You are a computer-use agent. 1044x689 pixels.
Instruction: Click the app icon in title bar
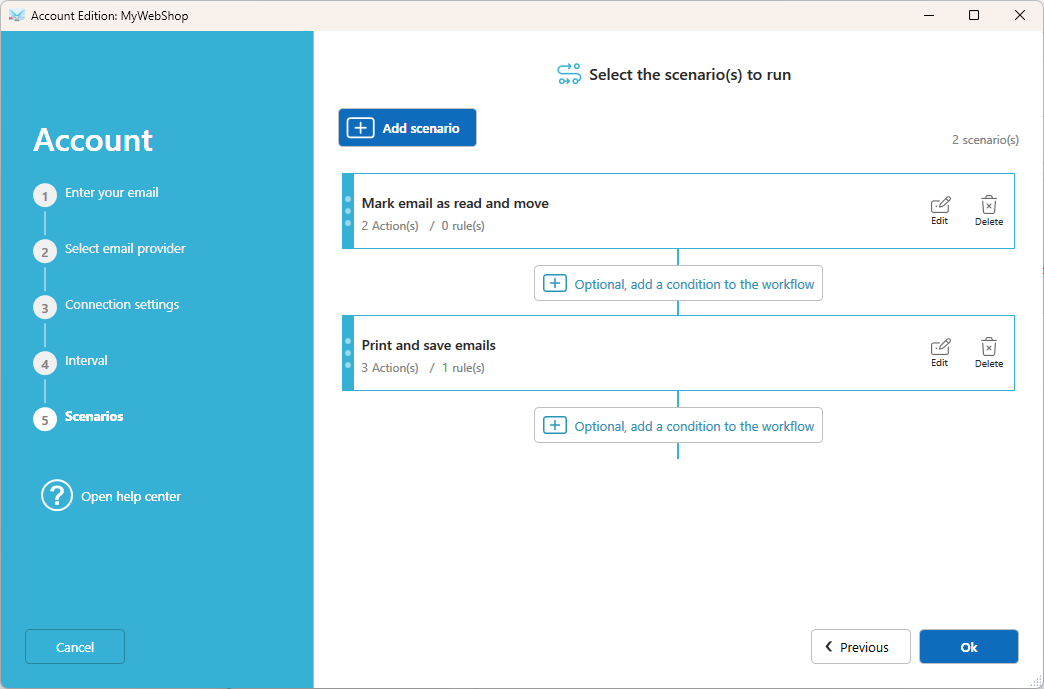click(x=17, y=15)
